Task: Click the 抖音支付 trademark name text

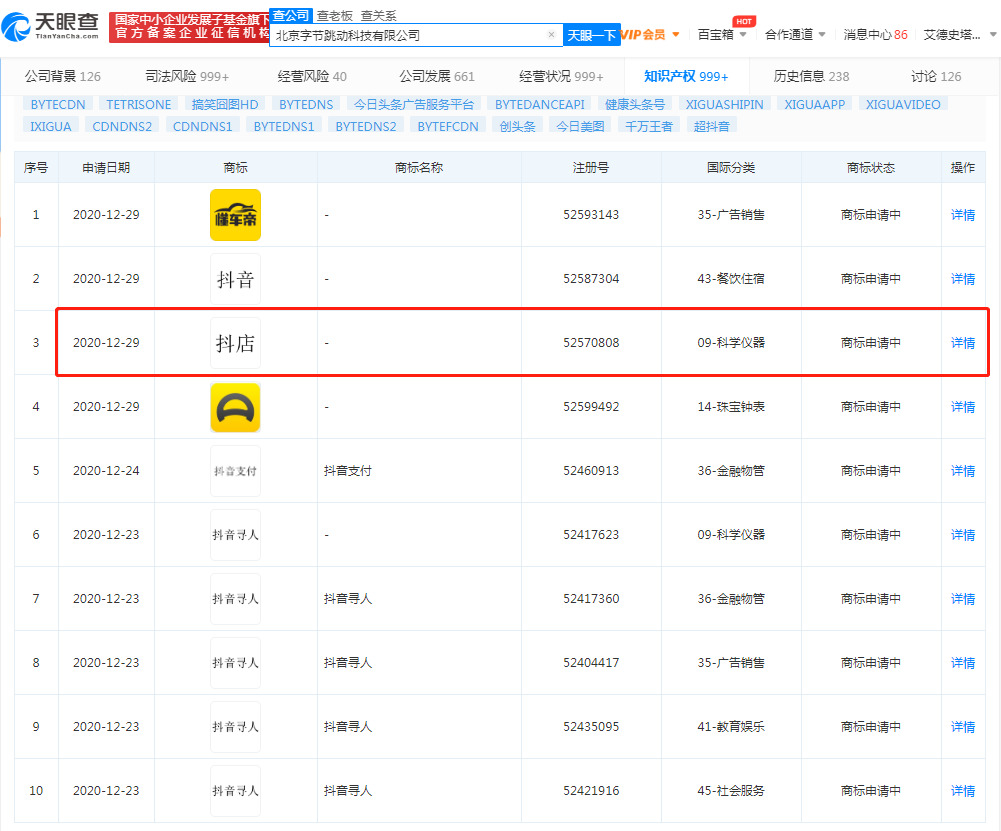Action: pyautogui.click(x=348, y=471)
